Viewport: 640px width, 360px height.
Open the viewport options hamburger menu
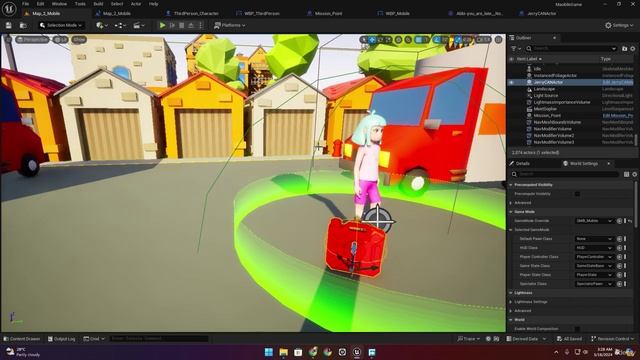tap(8, 39)
